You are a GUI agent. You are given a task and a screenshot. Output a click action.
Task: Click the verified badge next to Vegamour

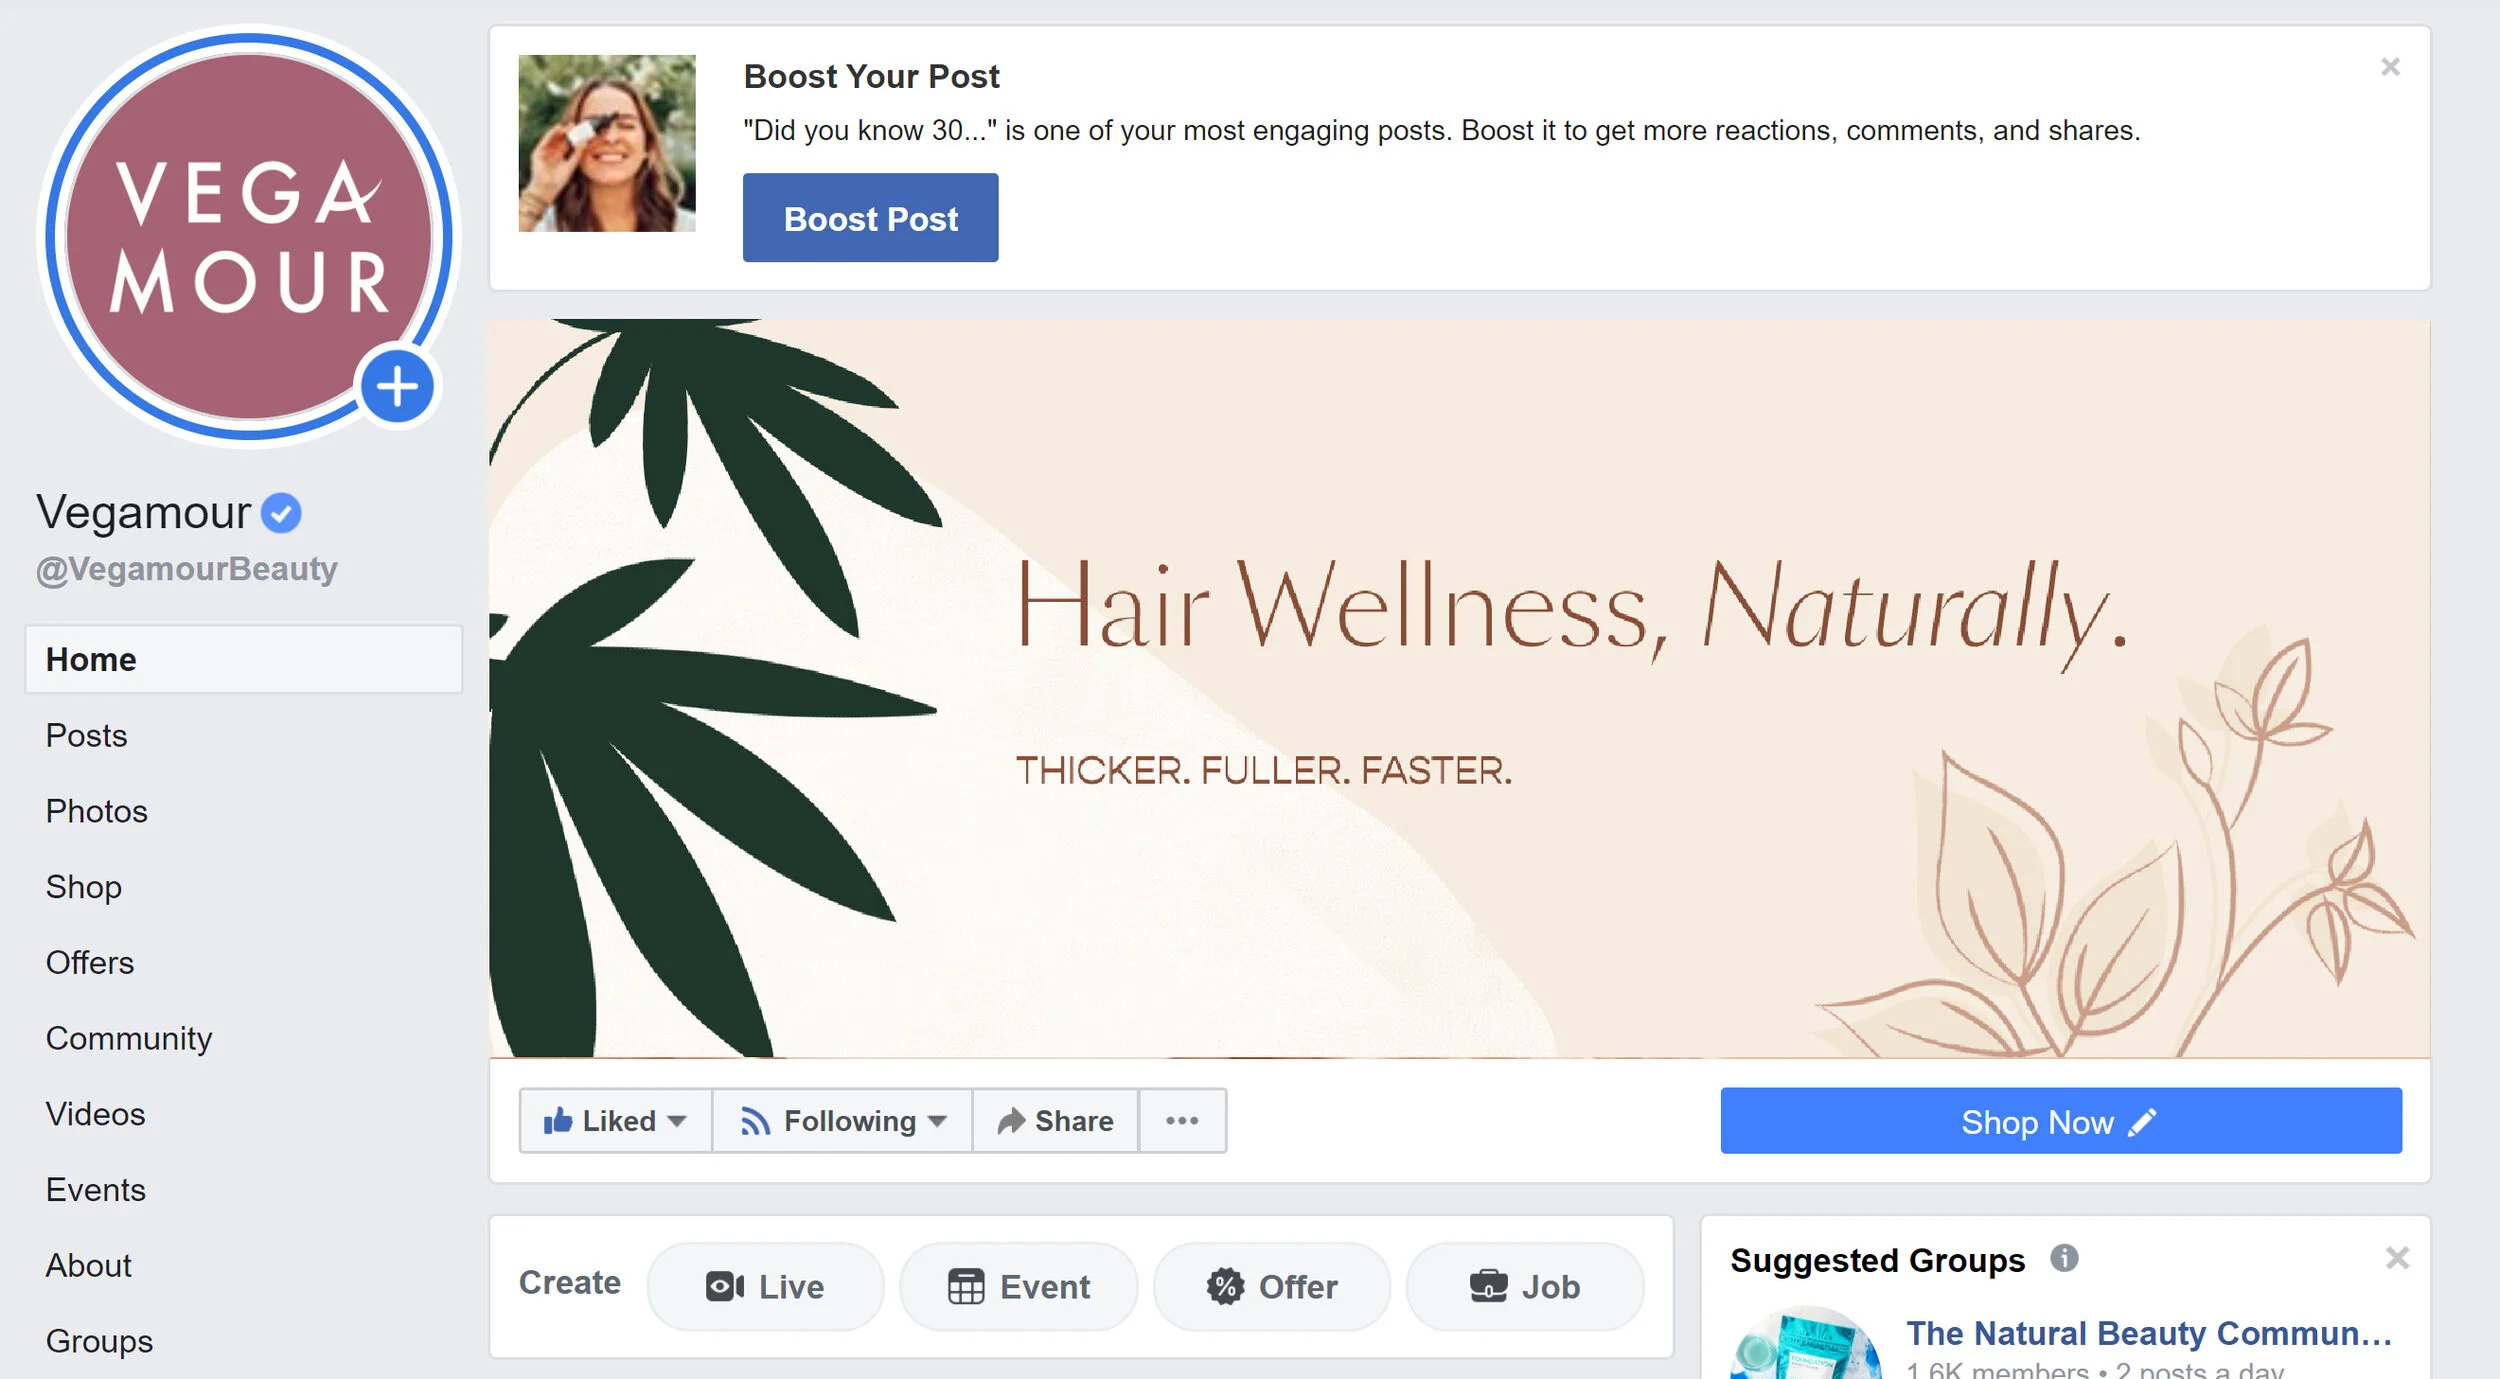[281, 513]
